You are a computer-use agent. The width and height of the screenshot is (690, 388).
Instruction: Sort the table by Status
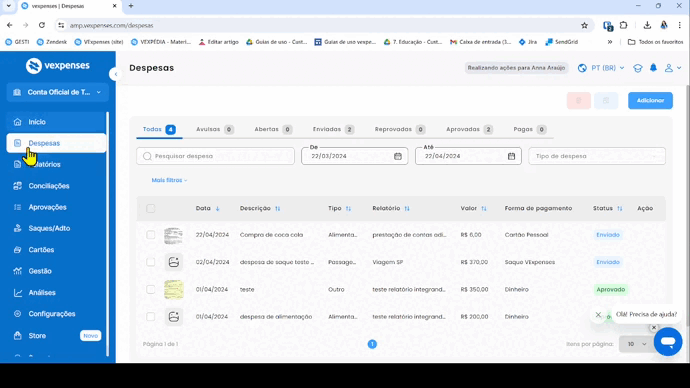tap(620, 209)
